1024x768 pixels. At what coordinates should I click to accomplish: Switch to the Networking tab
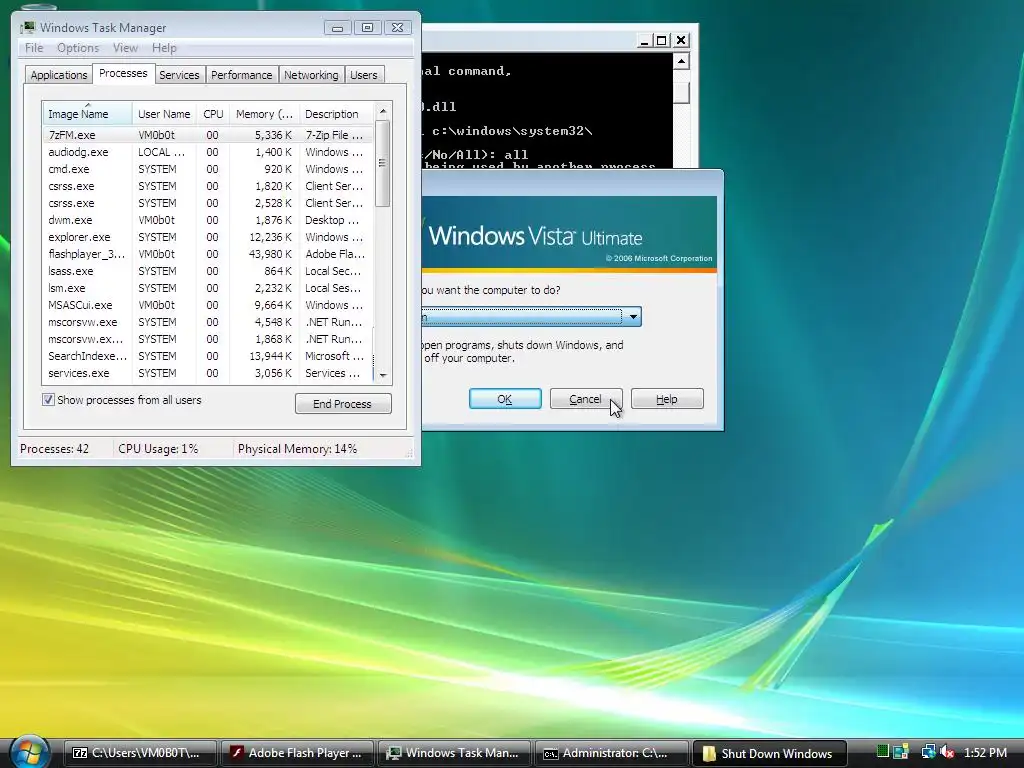pyautogui.click(x=311, y=74)
